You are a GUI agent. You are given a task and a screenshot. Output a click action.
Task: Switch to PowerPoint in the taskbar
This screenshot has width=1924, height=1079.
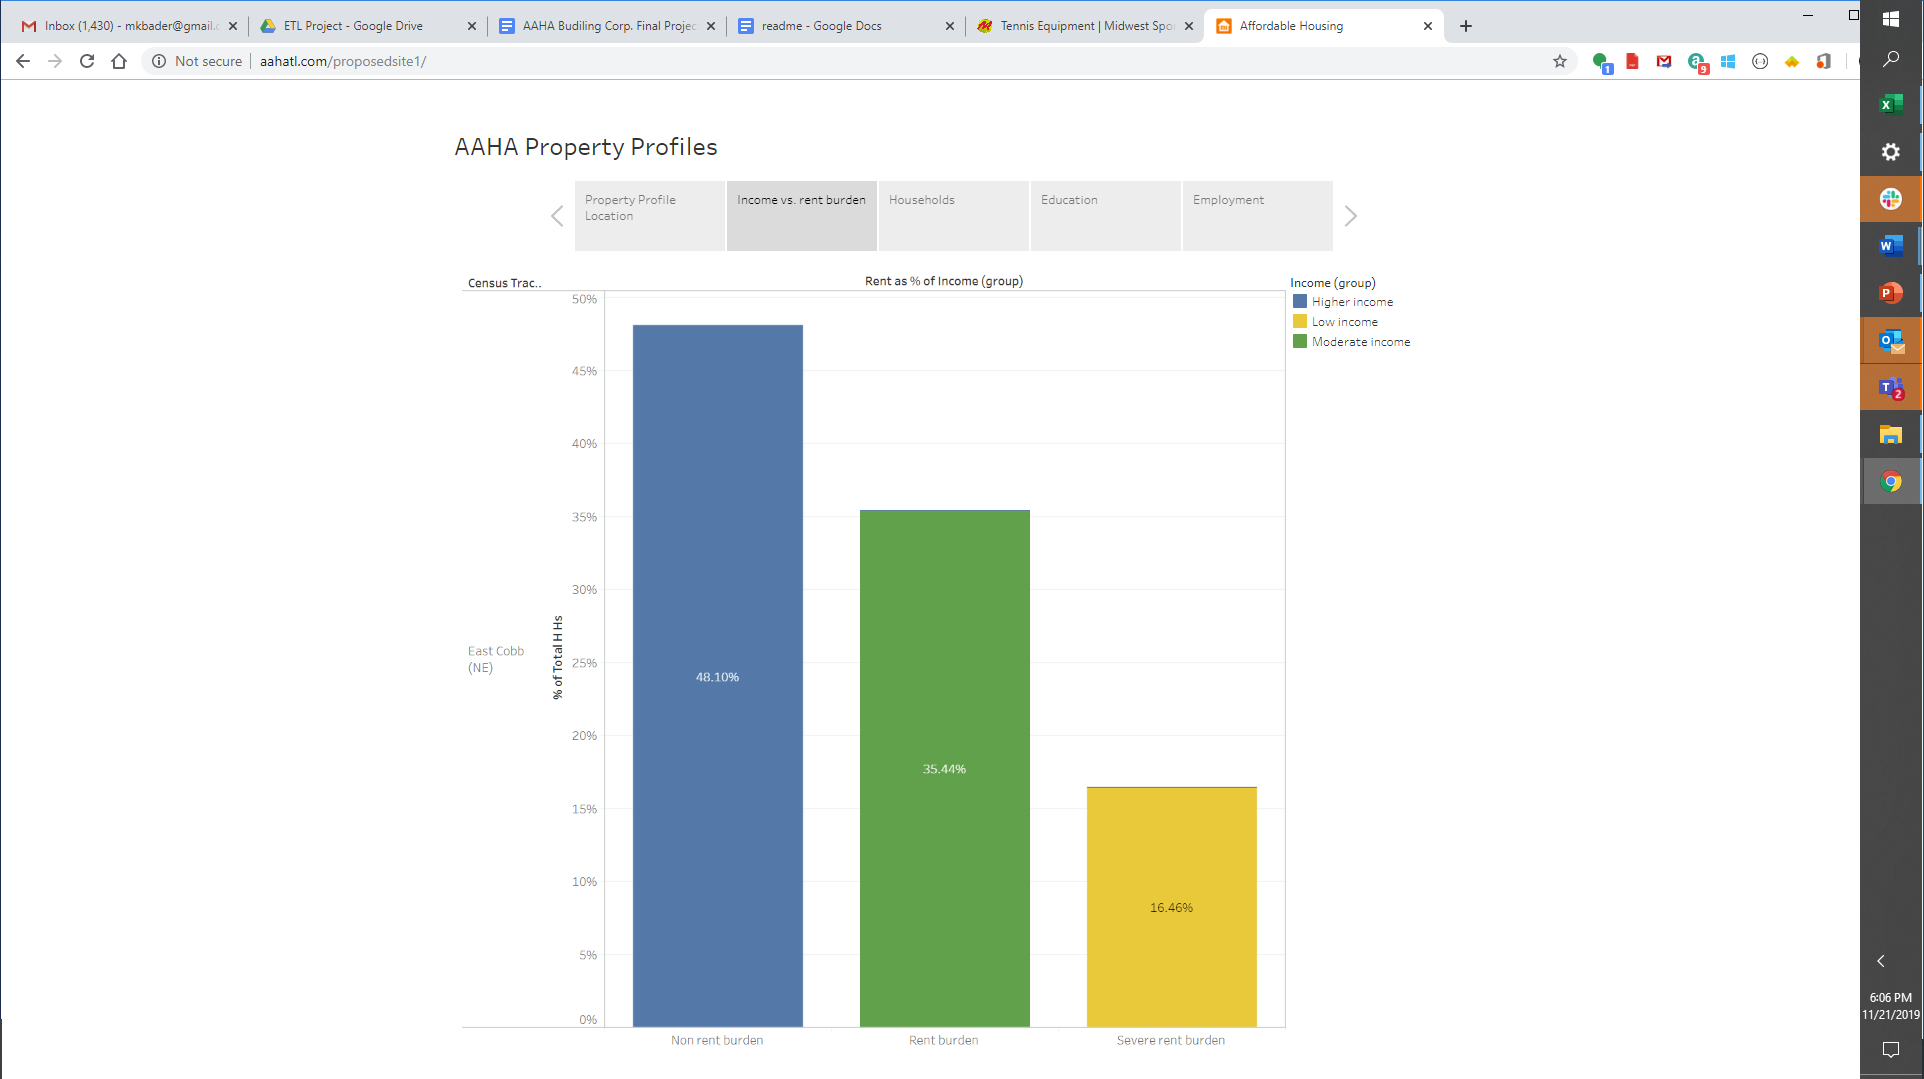click(x=1891, y=293)
